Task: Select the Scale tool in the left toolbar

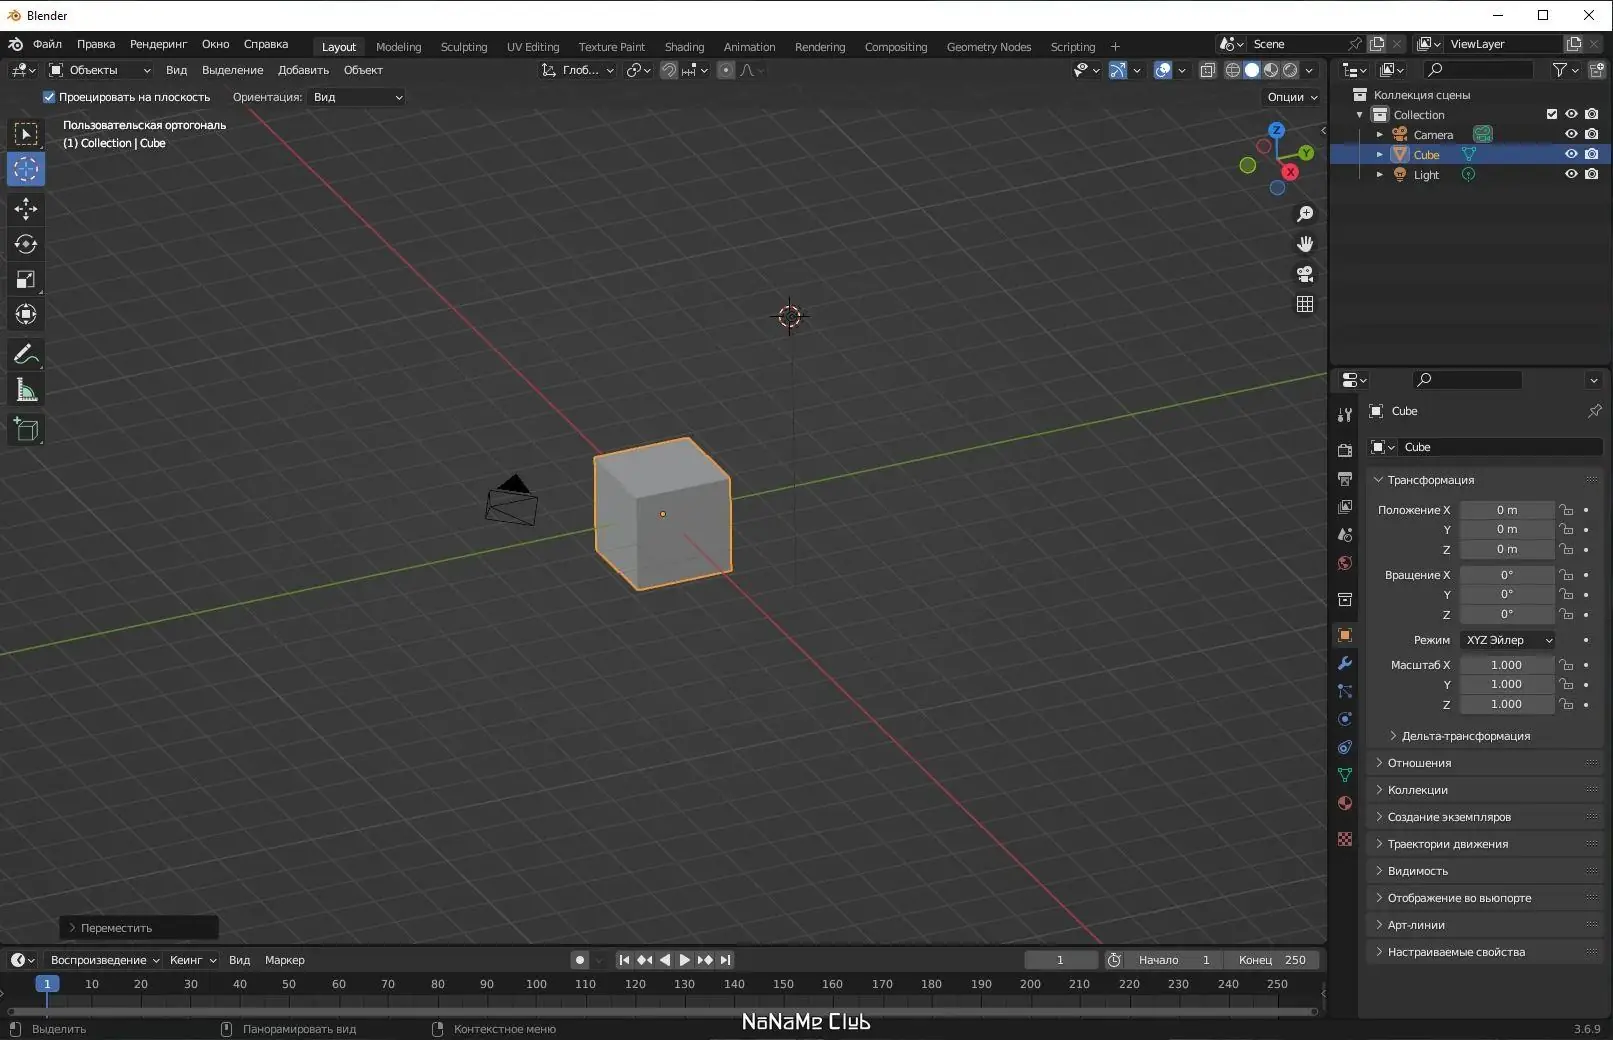Action: (26, 280)
